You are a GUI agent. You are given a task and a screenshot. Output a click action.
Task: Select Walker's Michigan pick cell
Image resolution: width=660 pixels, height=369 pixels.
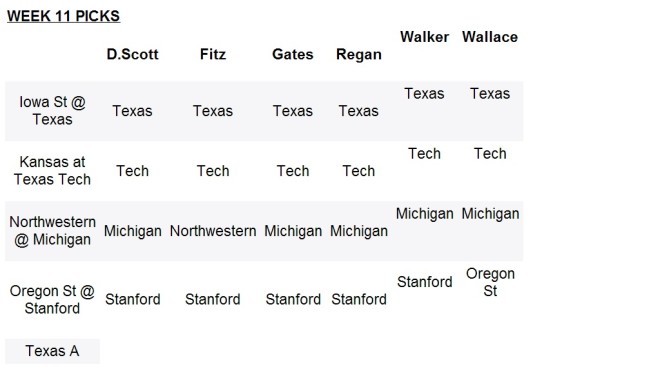tap(424, 214)
